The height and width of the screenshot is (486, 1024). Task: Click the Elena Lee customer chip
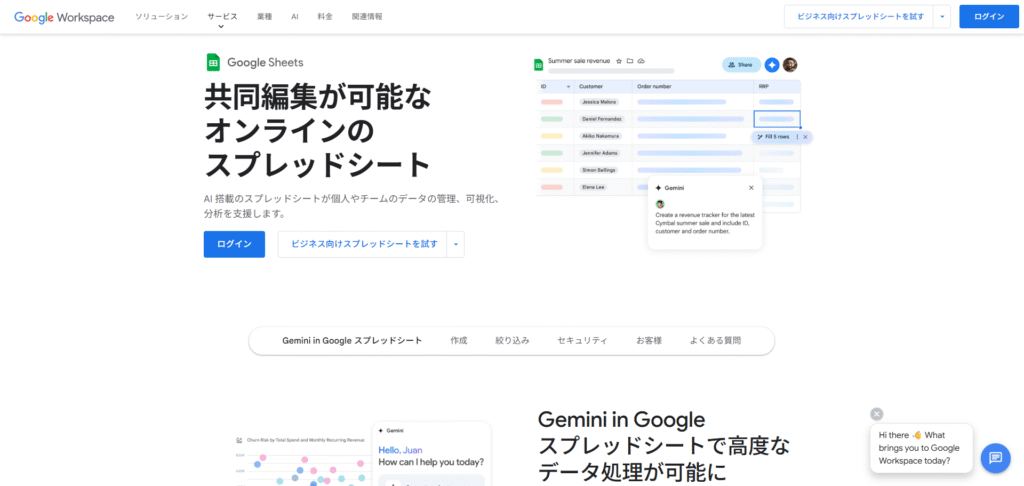593,187
